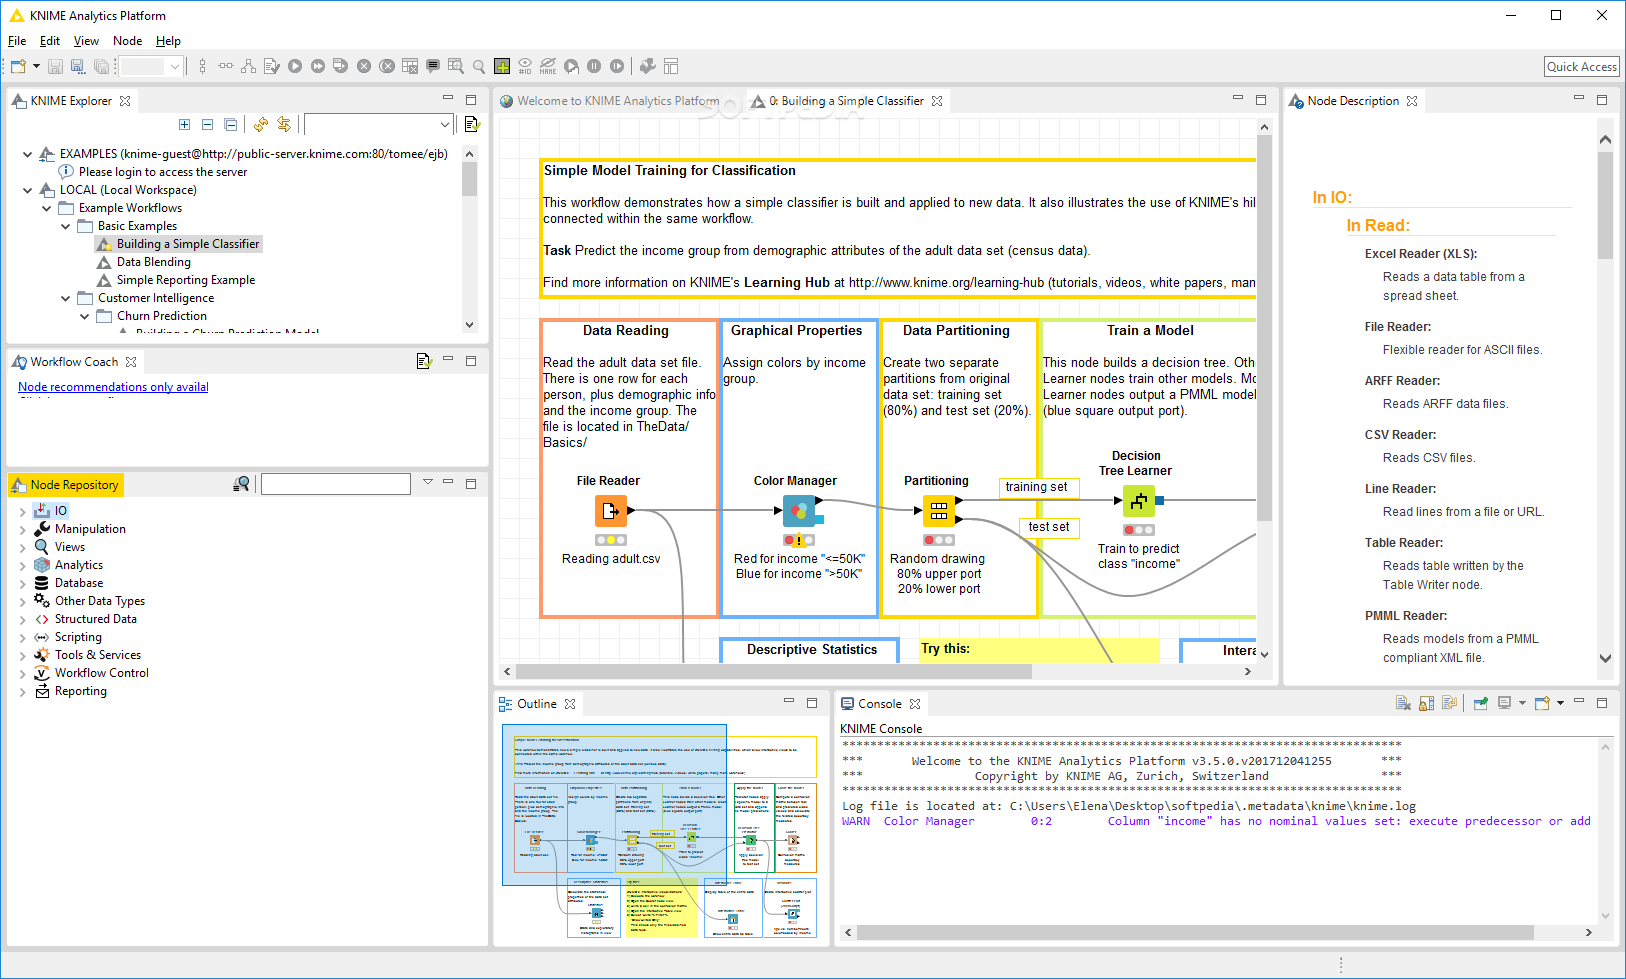Click the New workflow wizard icon
This screenshot has height=979, width=1626.
(18, 66)
